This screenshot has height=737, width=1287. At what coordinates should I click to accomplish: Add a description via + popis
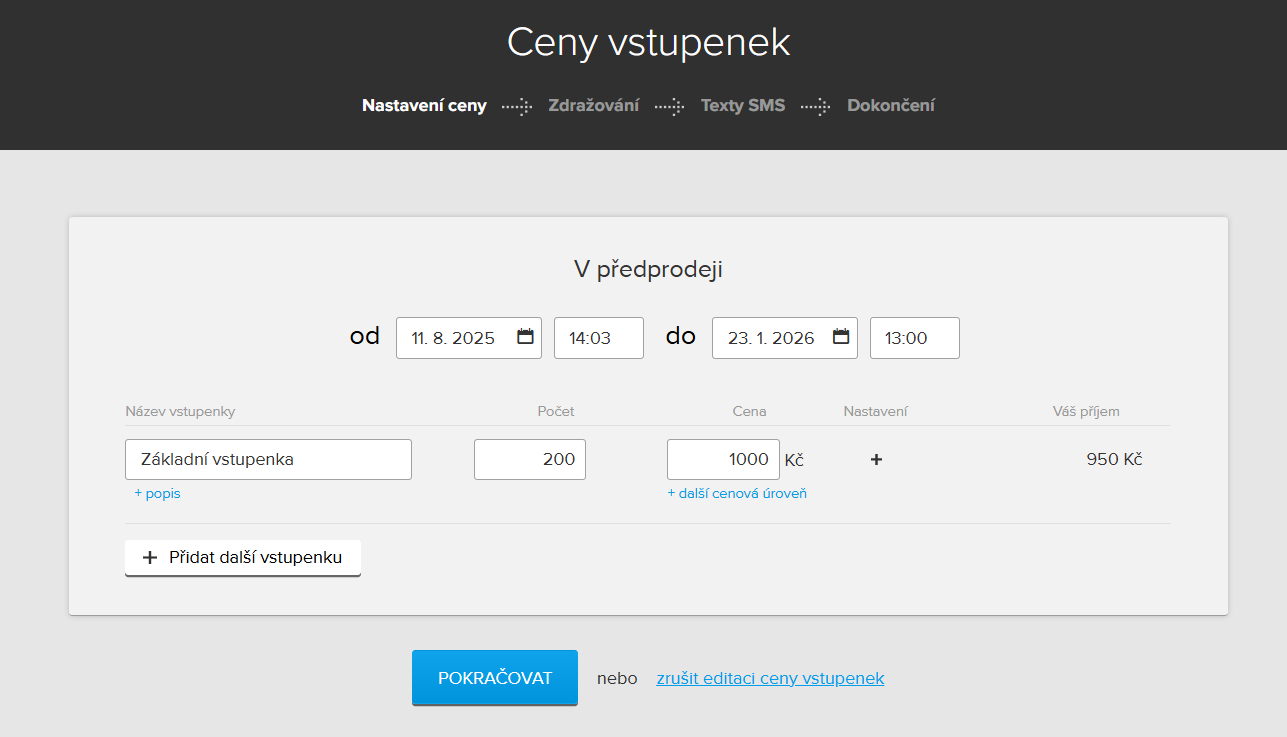157,493
